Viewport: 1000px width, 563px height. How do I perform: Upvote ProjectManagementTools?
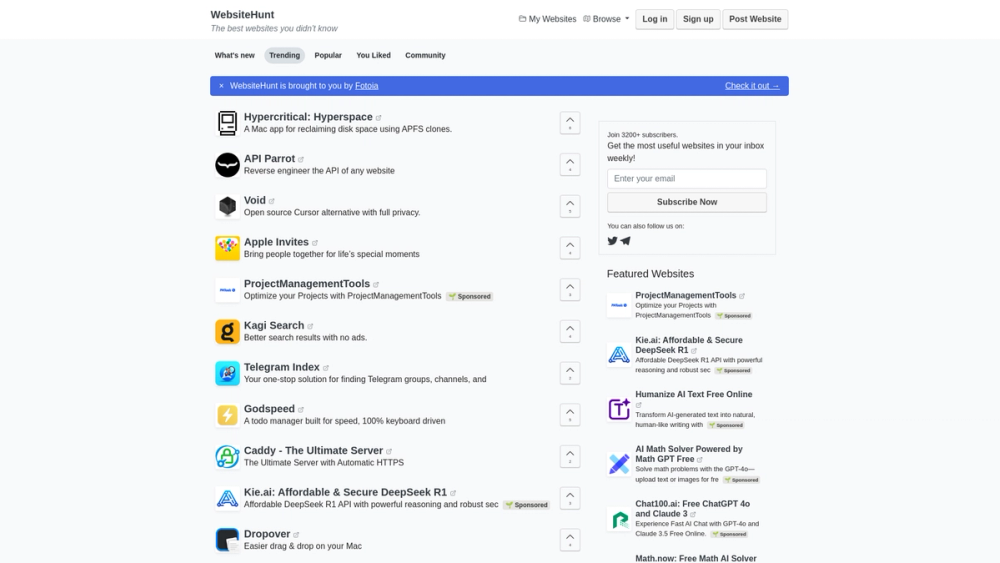[570, 289]
